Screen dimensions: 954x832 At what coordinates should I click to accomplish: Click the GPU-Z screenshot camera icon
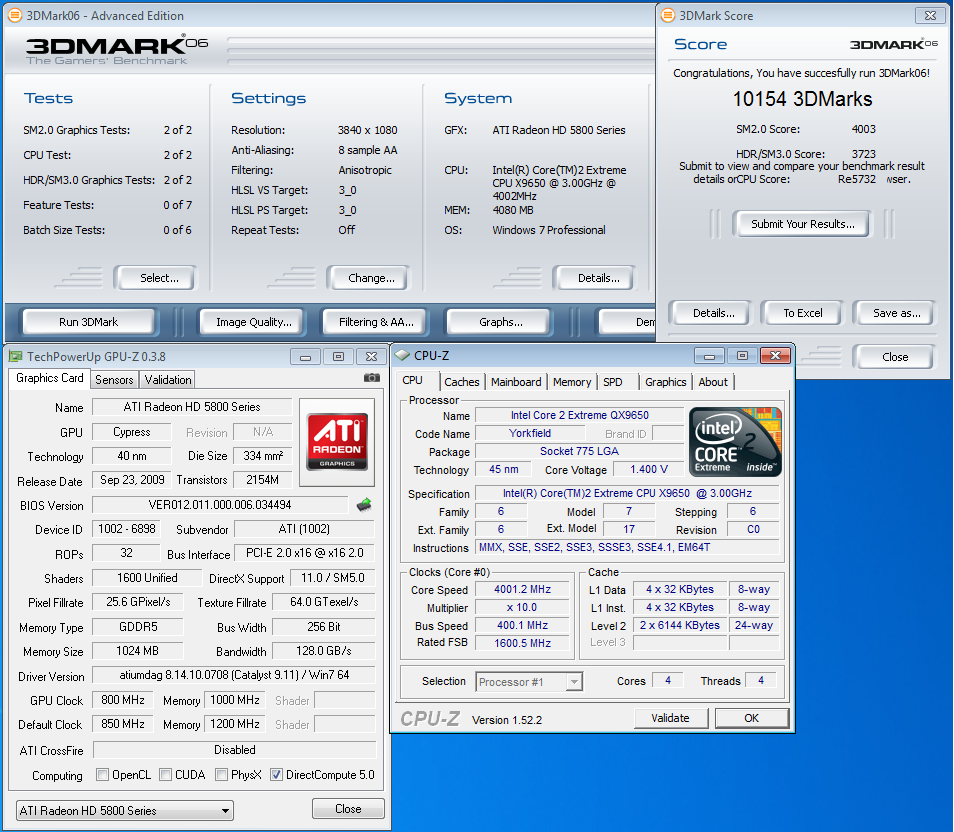[x=372, y=378]
